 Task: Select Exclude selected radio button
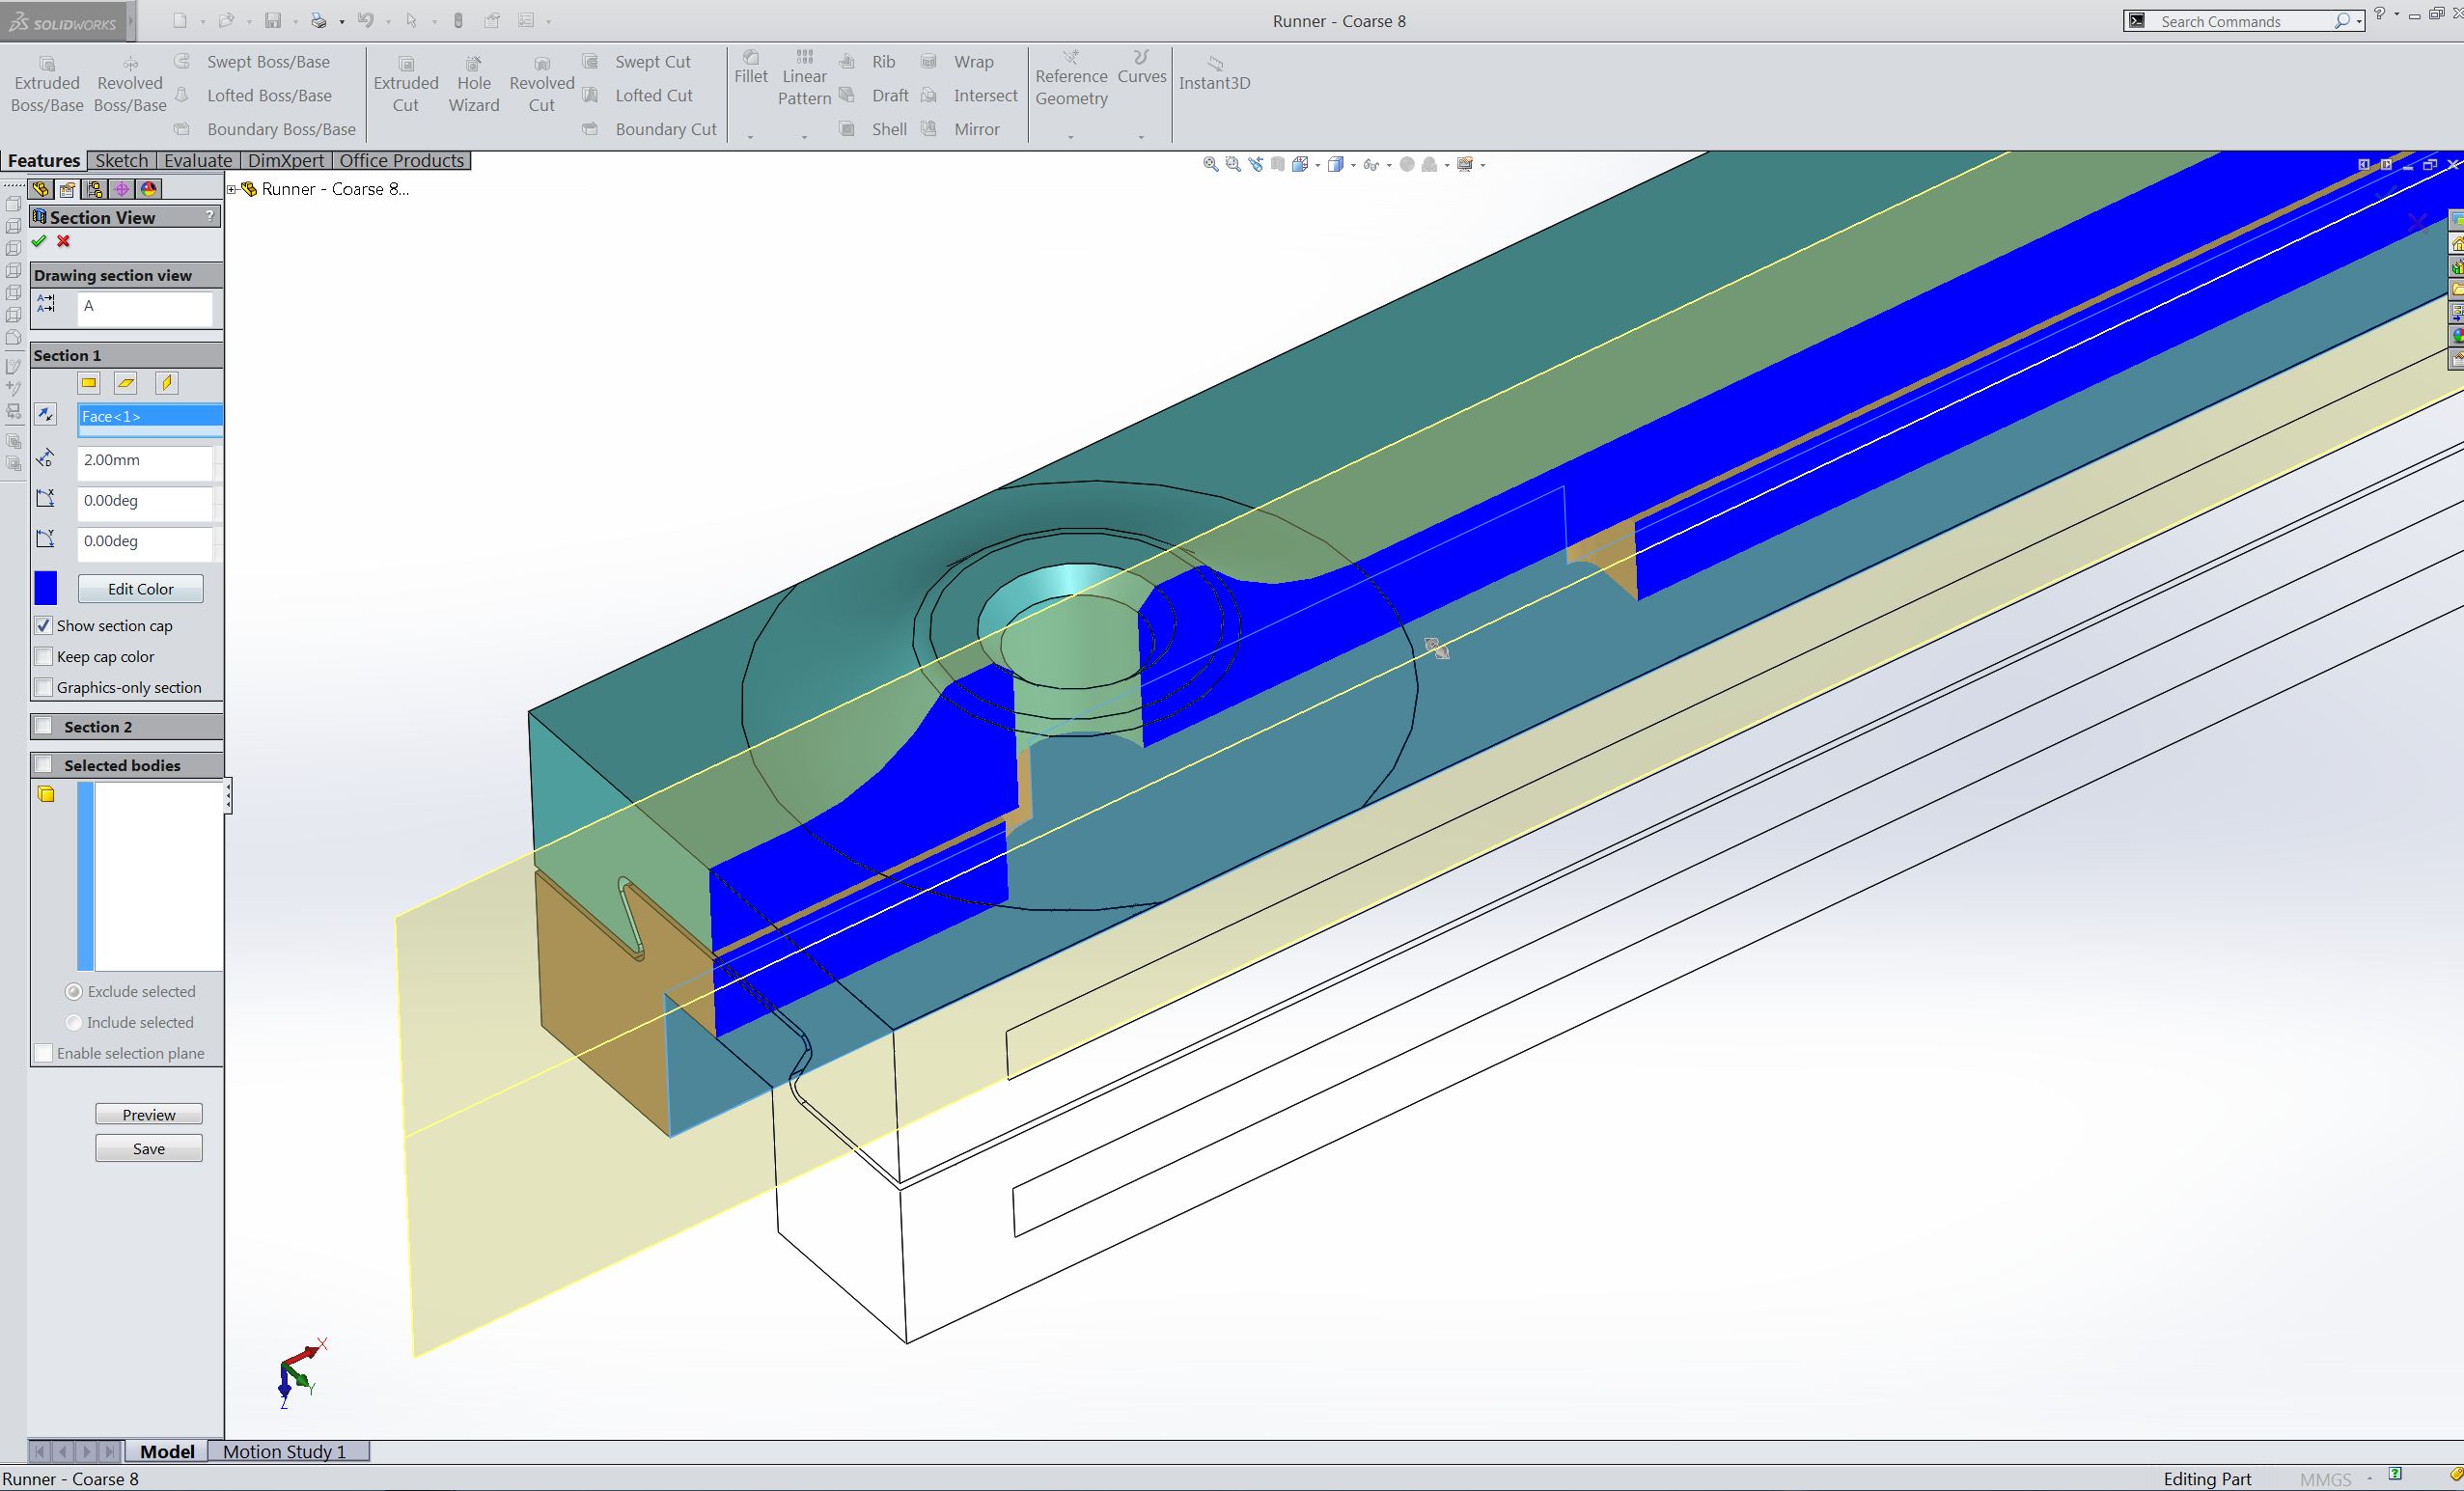coord(72,991)
